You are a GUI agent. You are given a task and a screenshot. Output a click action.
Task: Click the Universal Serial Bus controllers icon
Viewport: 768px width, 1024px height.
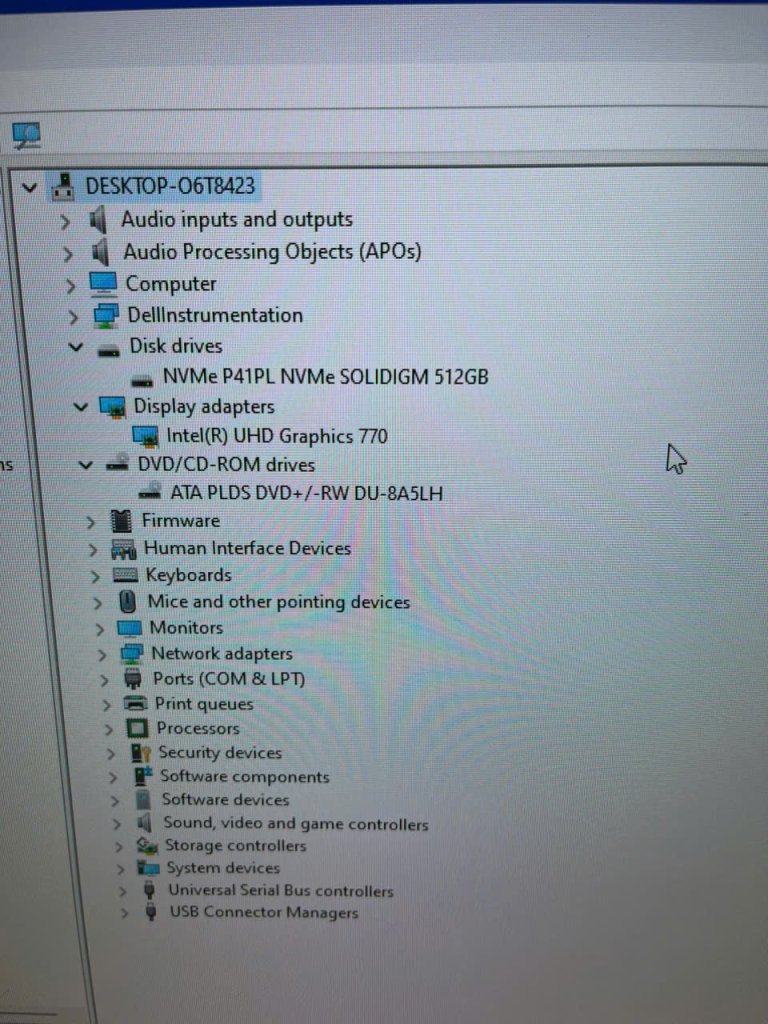coord(150,889)
